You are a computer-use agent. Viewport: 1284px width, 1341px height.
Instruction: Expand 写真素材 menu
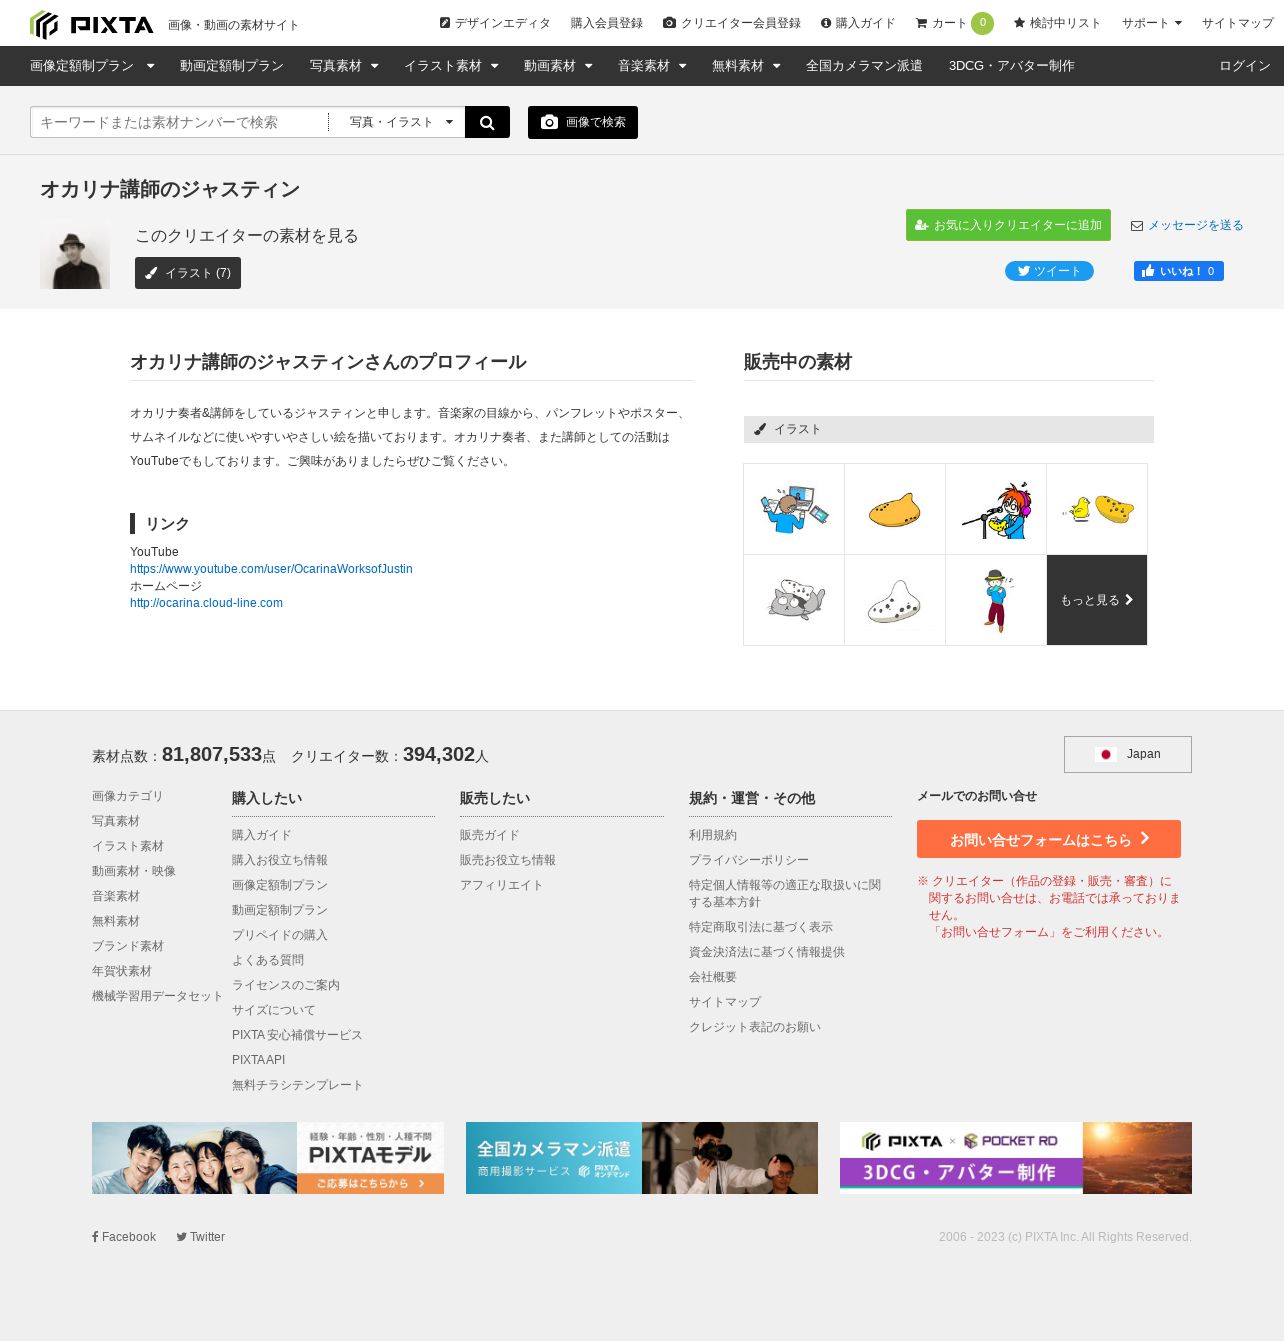[x=344, y=66]
